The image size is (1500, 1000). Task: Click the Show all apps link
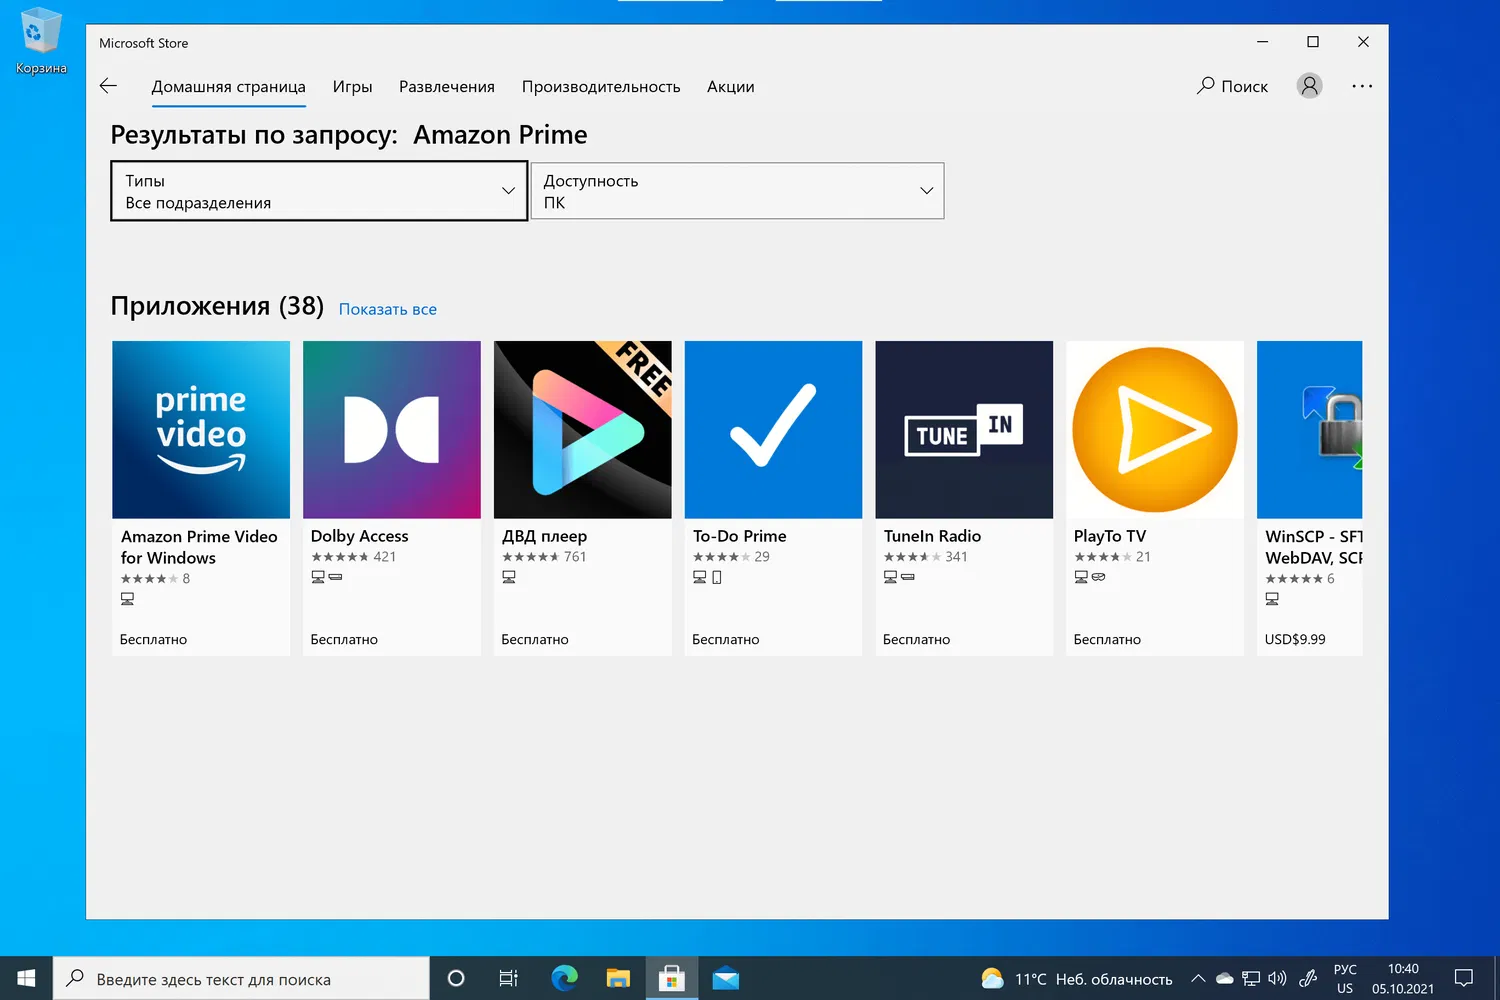(388, 309)
